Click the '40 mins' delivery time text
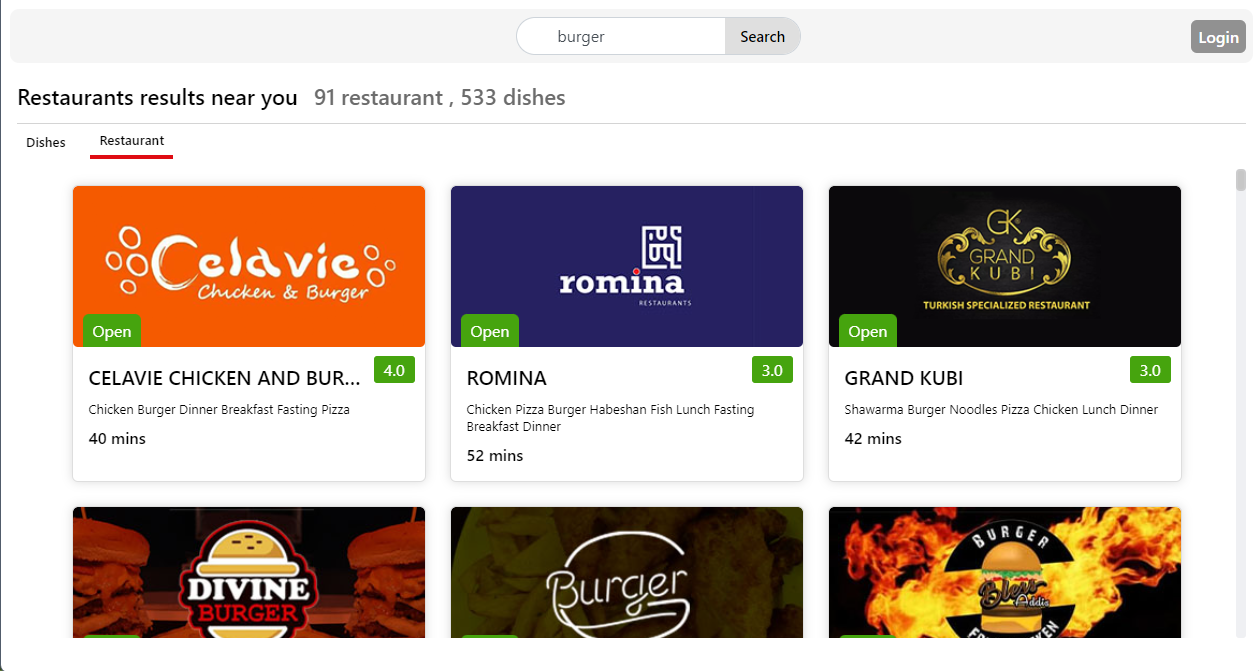This screenshot has height=671, width=1259. [117, 438]
